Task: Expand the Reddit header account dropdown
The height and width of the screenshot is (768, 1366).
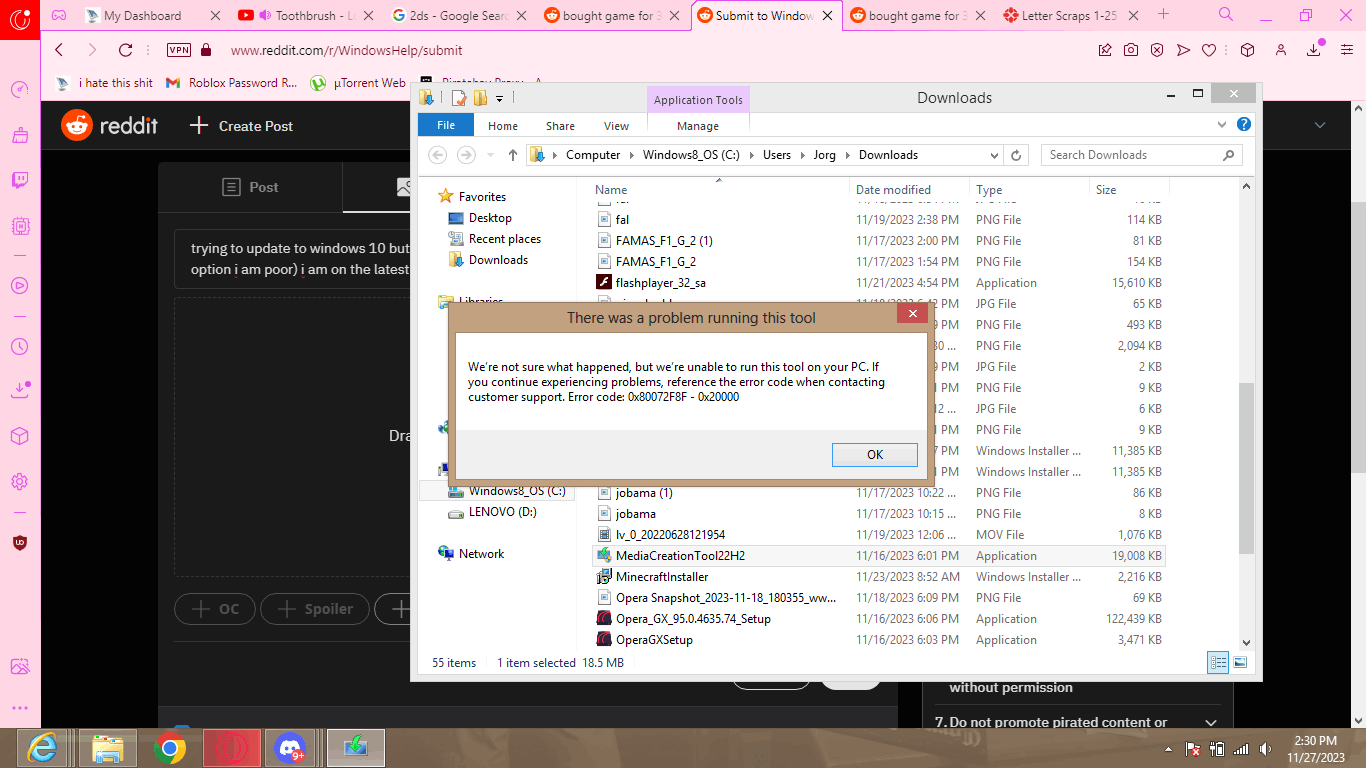Action: [x=1320, y=126]
